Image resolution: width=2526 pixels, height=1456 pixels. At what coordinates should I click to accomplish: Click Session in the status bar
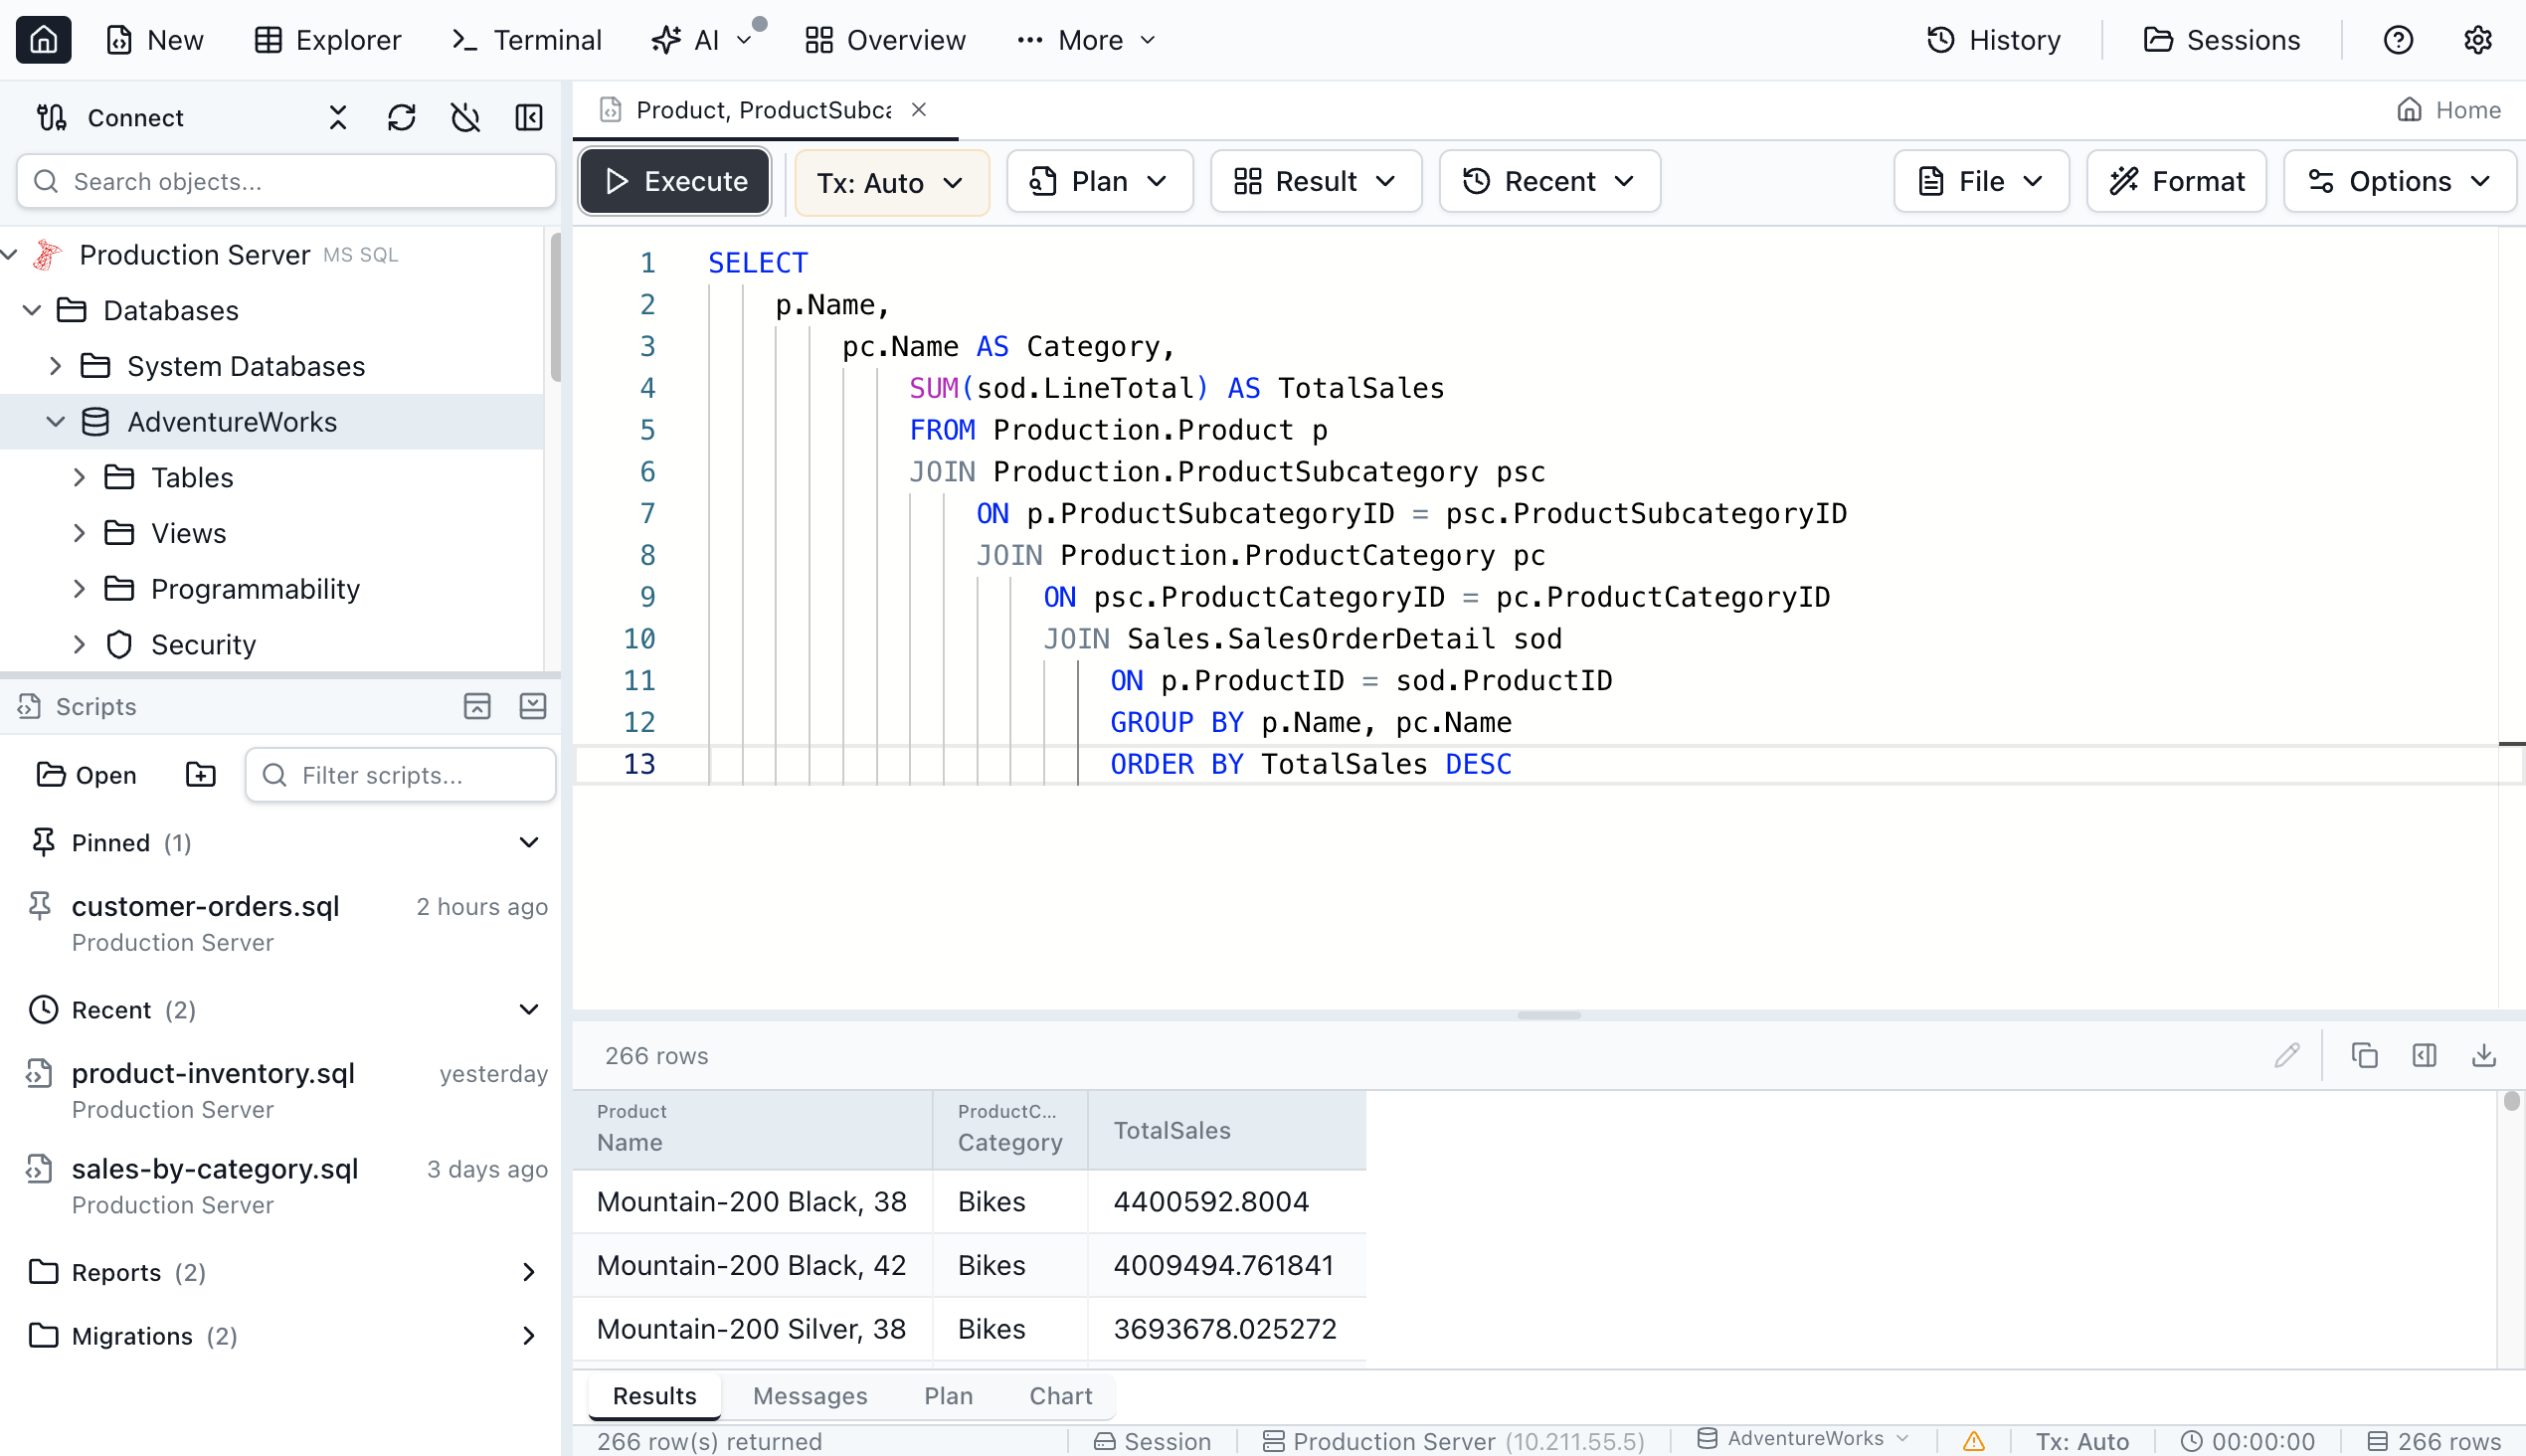1152,1441
